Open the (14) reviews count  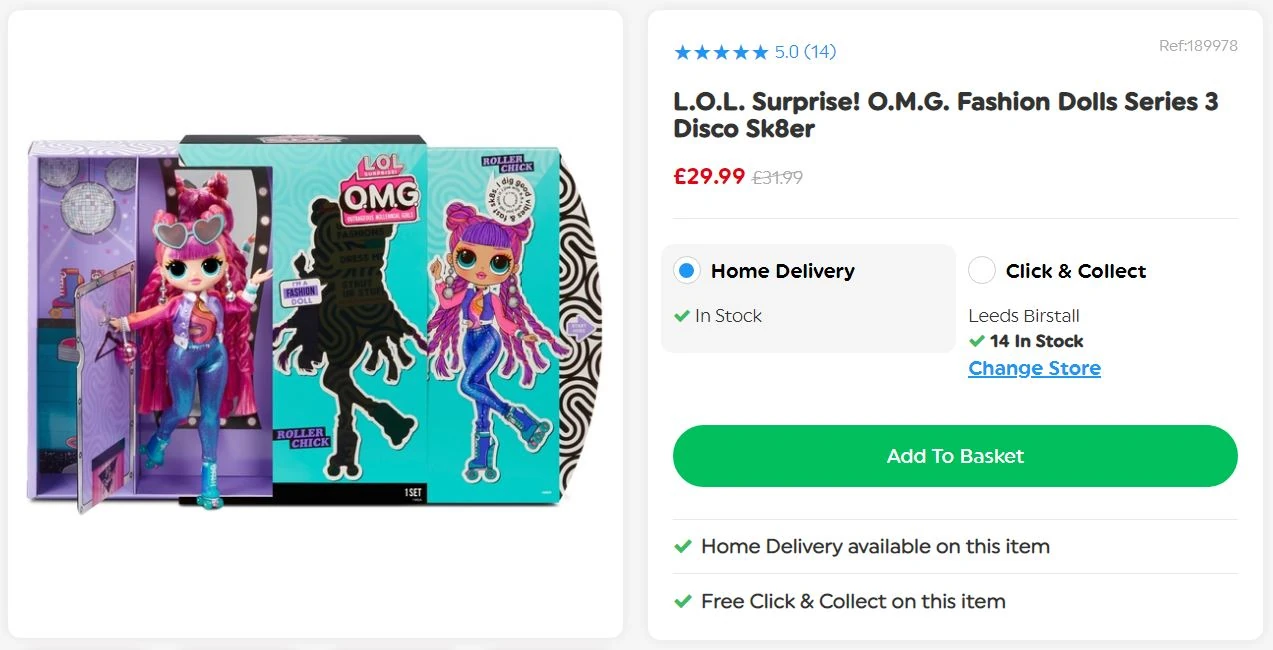[x=820, y=52]
